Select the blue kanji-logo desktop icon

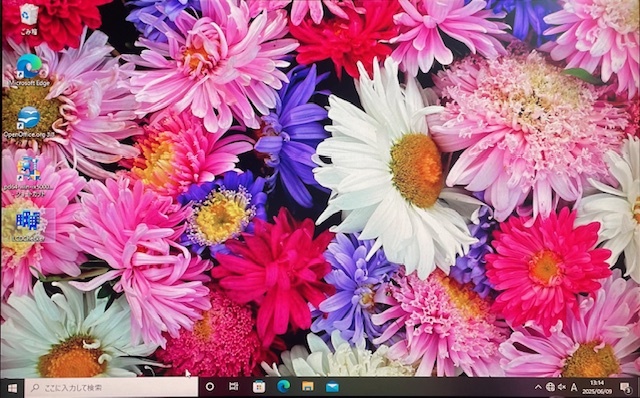click(x=29, y=225)
